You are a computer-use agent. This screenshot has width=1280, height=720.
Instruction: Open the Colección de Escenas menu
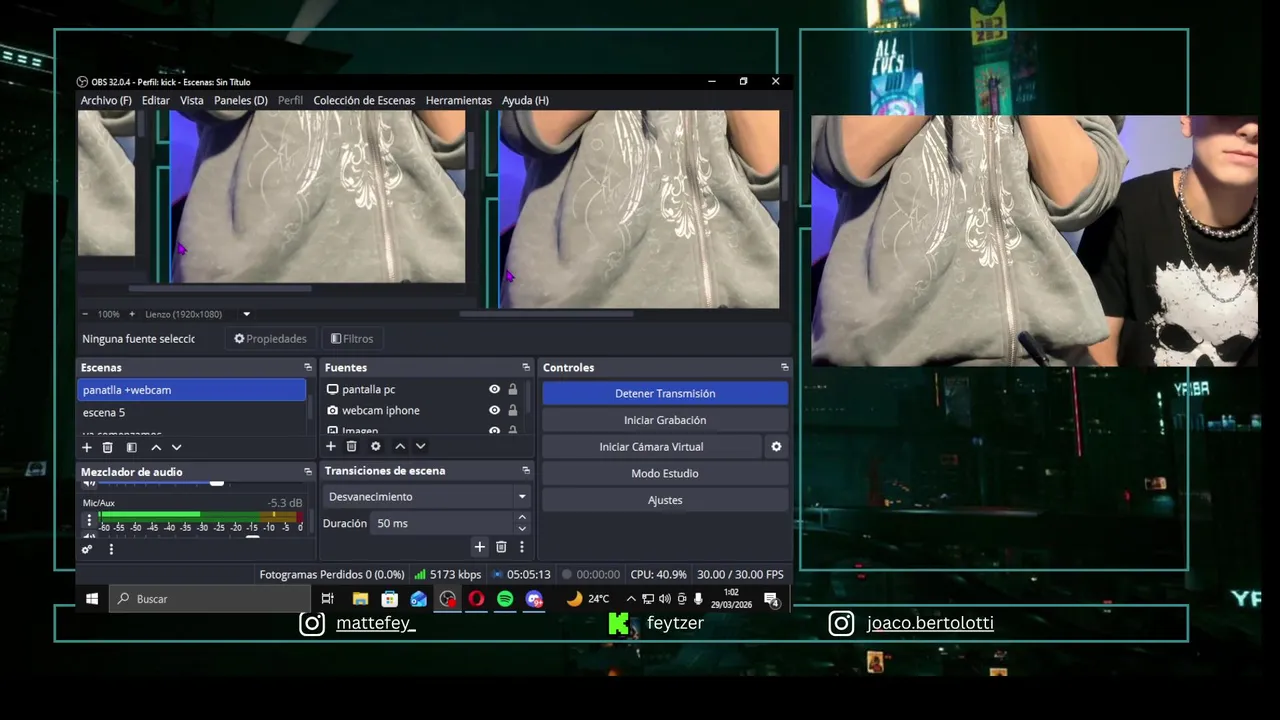coord(364,100)
